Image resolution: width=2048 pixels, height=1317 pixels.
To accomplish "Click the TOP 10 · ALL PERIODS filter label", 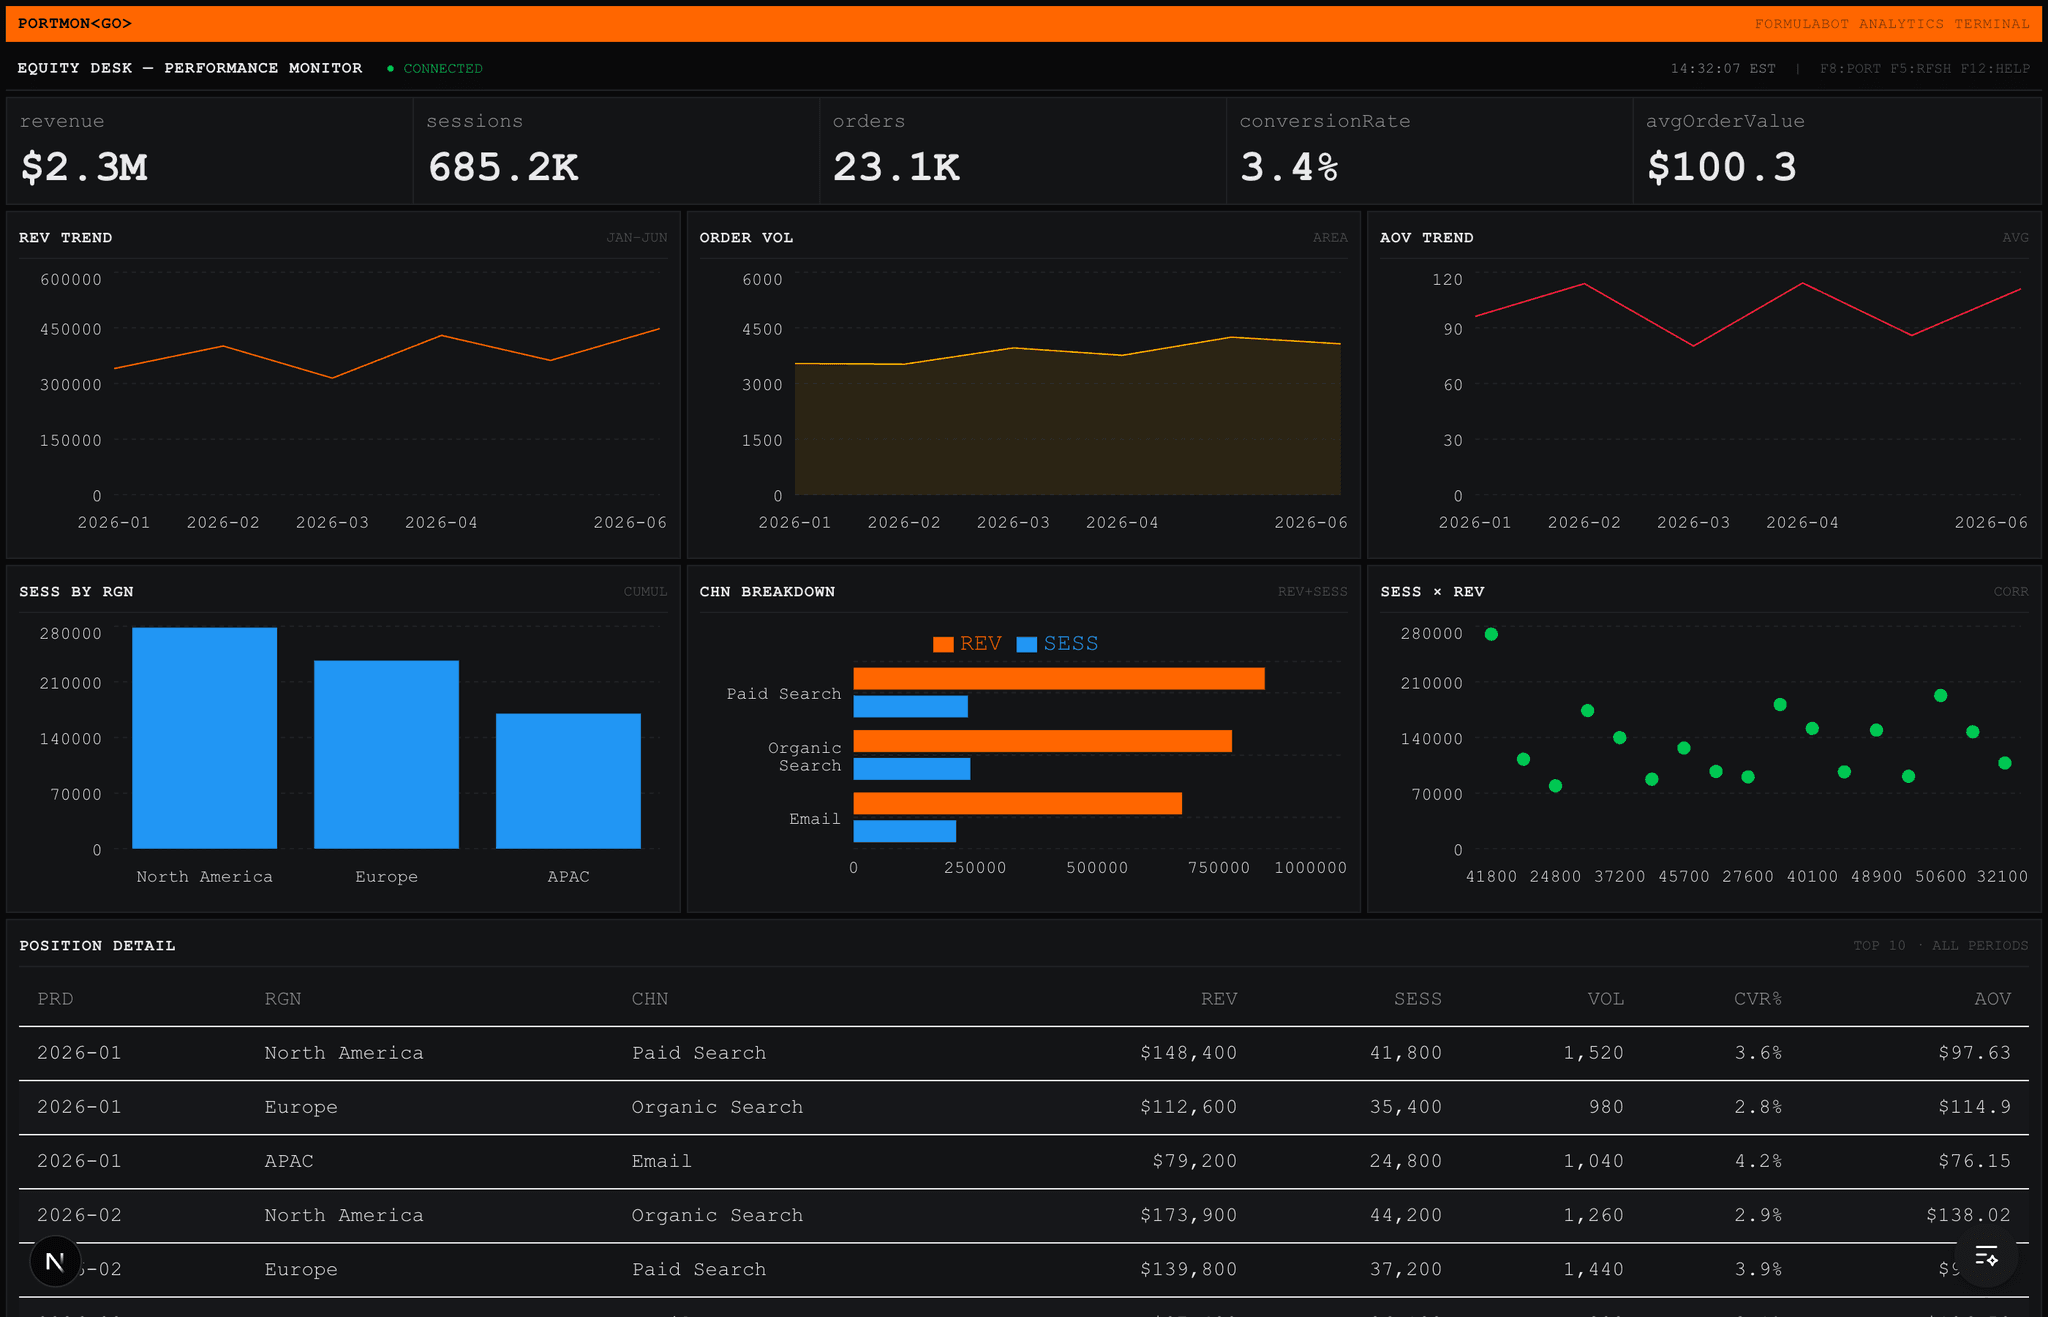I will pos(1939,946).
